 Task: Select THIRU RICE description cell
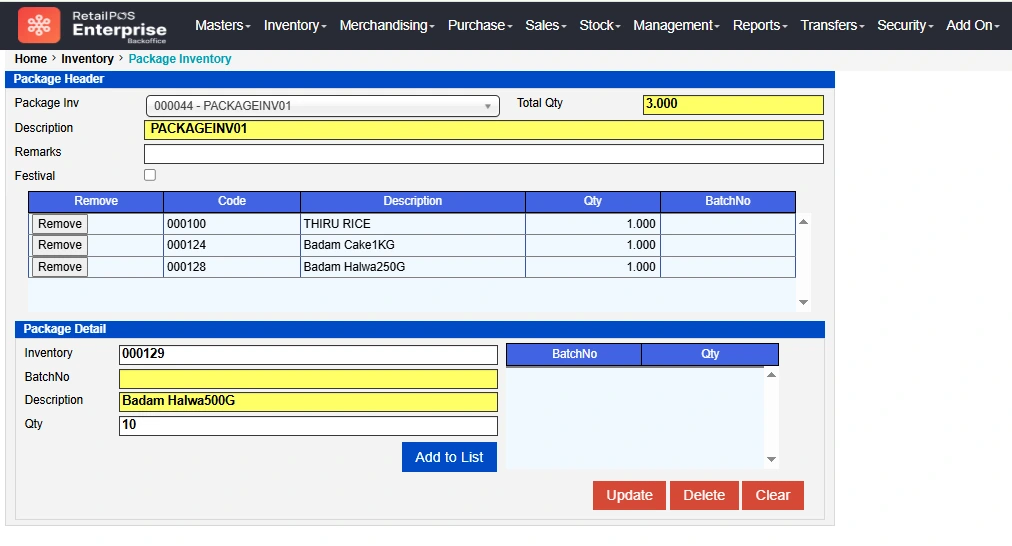pyautogui.click(x=413, y=224)
